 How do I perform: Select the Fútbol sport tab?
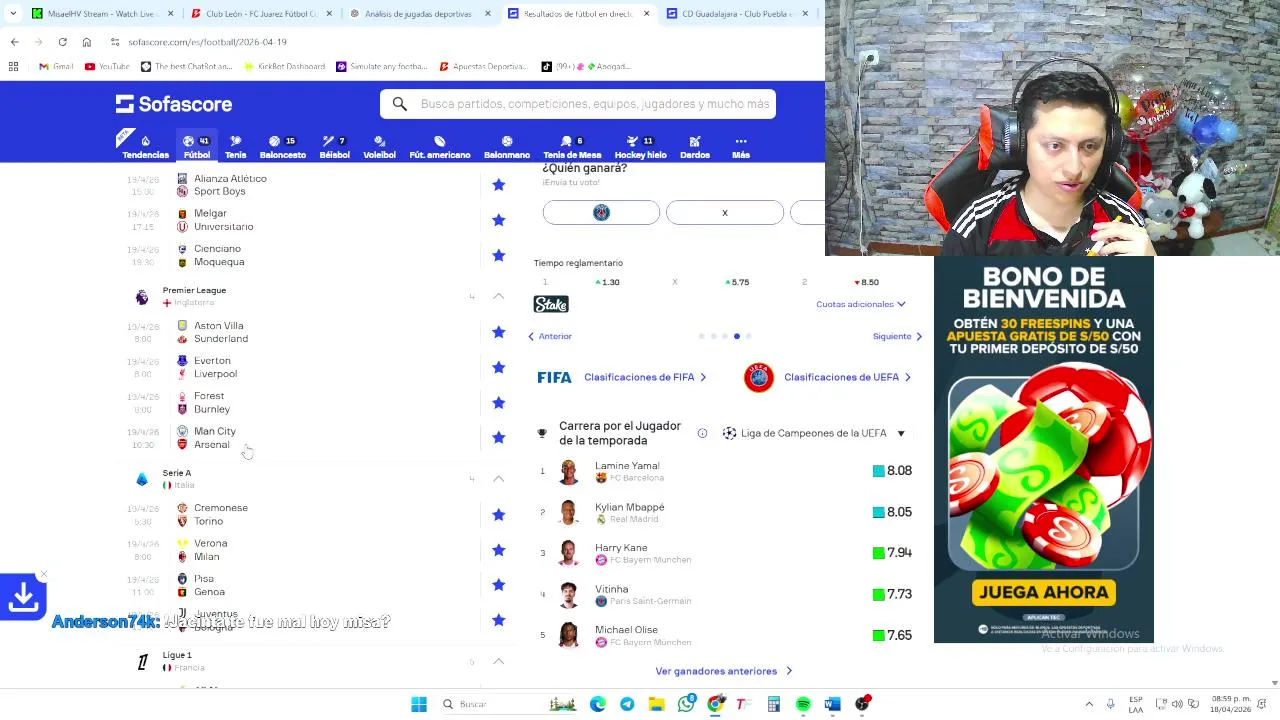pyautogui.click(x=197, y=146)
